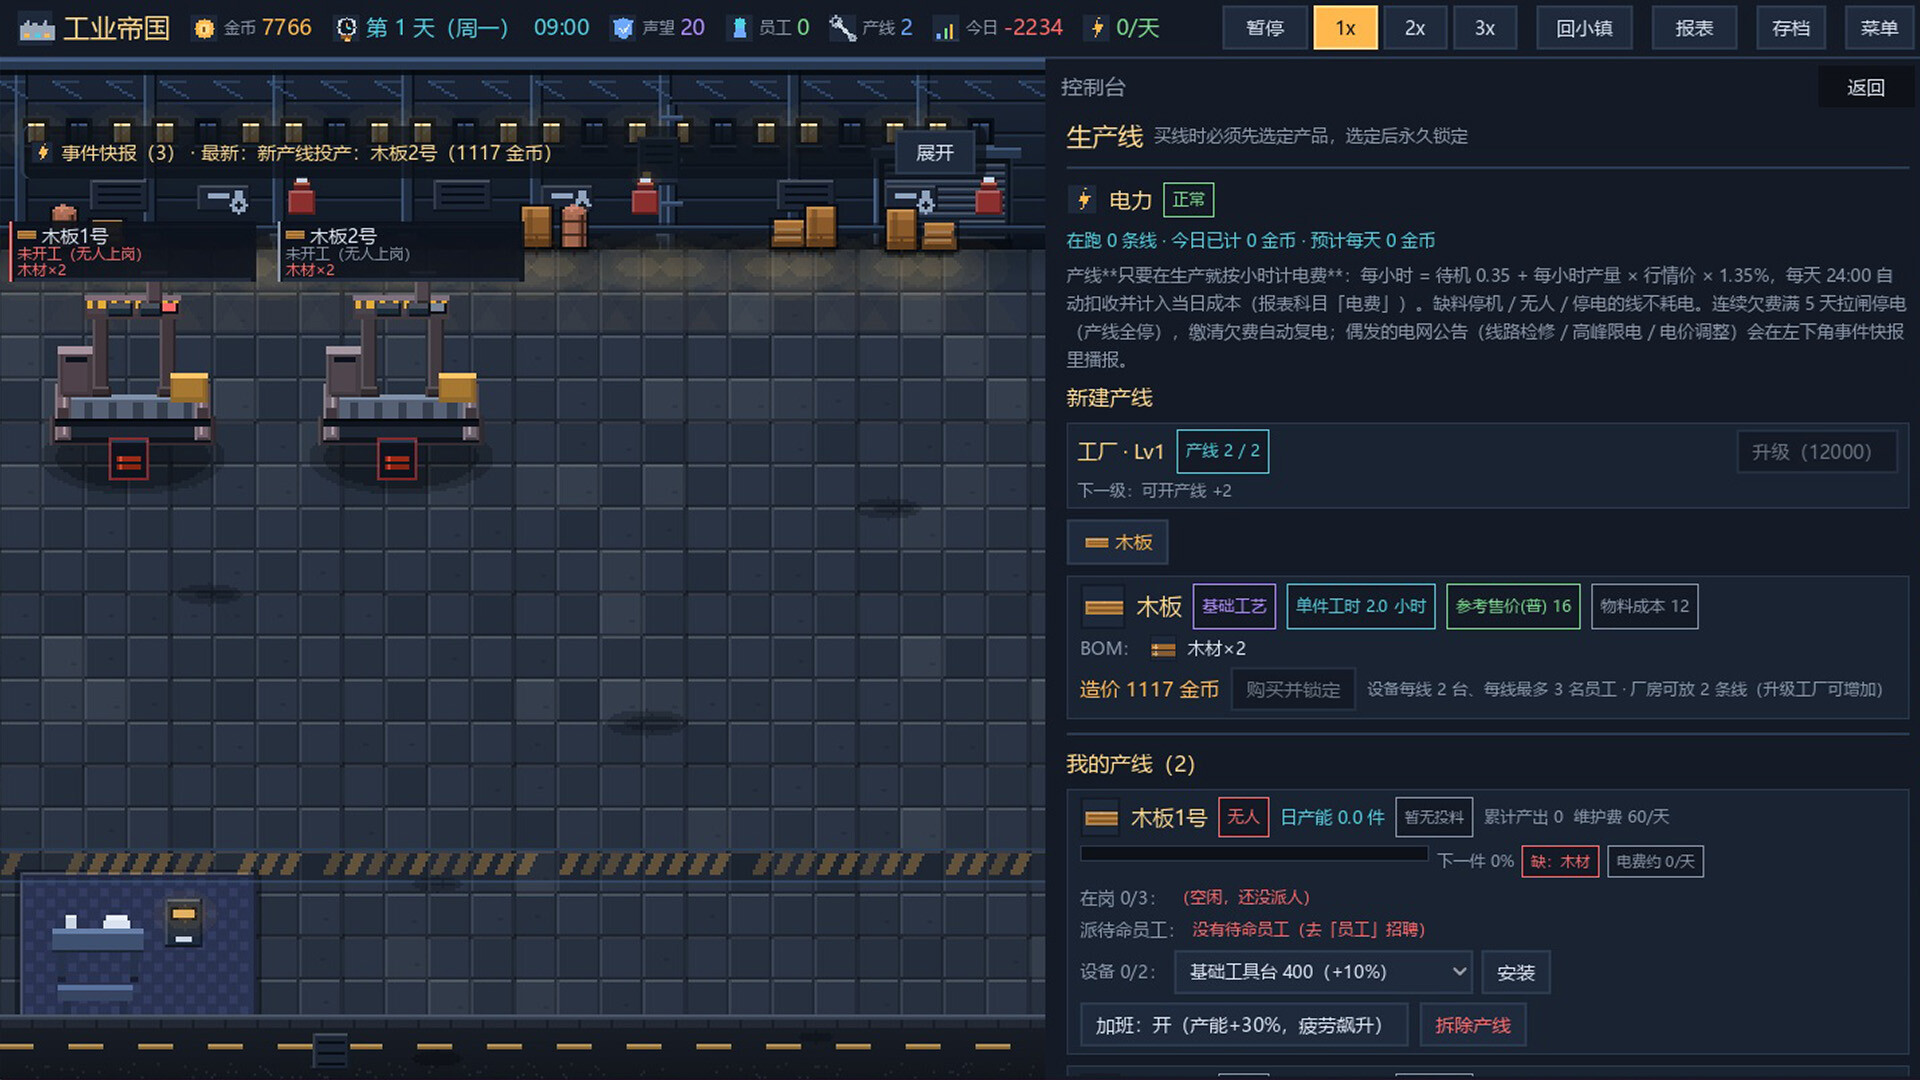This screenshot has width=1920, height=1080.
Task: Expand the 事件快报 panel with 展开
Action: click(x=934, y=153)
